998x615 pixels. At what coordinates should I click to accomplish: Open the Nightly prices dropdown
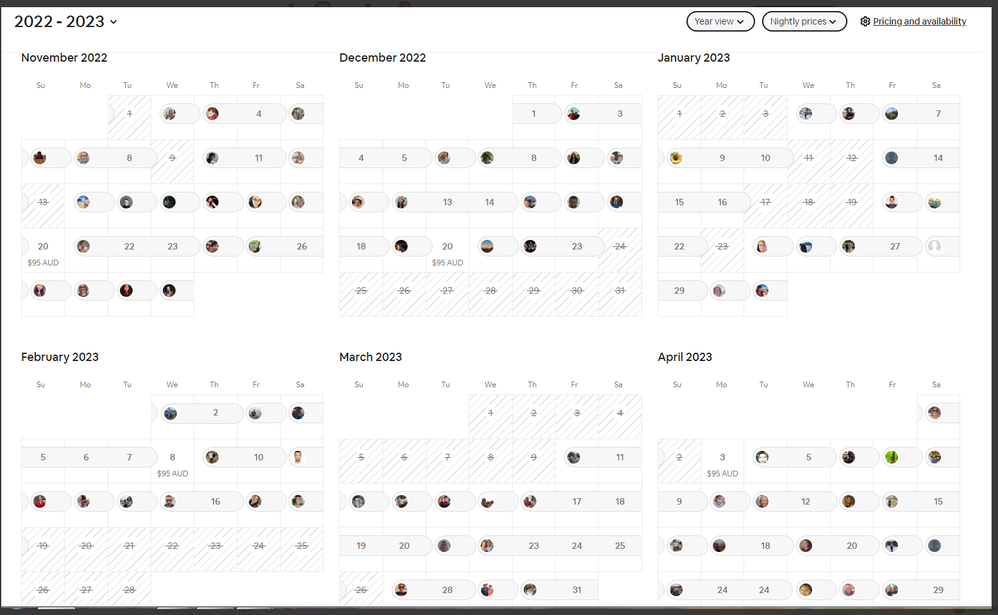pyautogui.click(x=804, y=21)
